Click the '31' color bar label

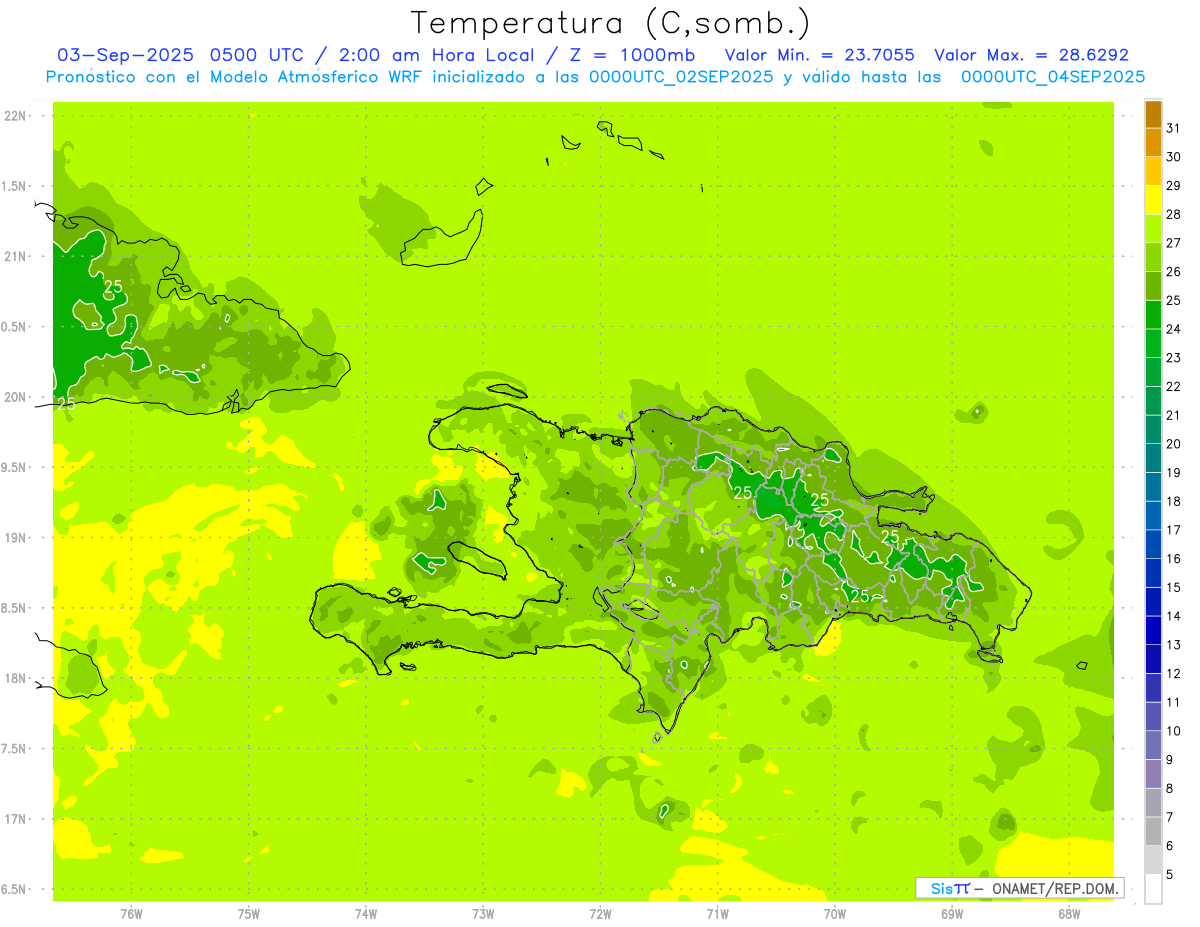[x=1174, y=128]
